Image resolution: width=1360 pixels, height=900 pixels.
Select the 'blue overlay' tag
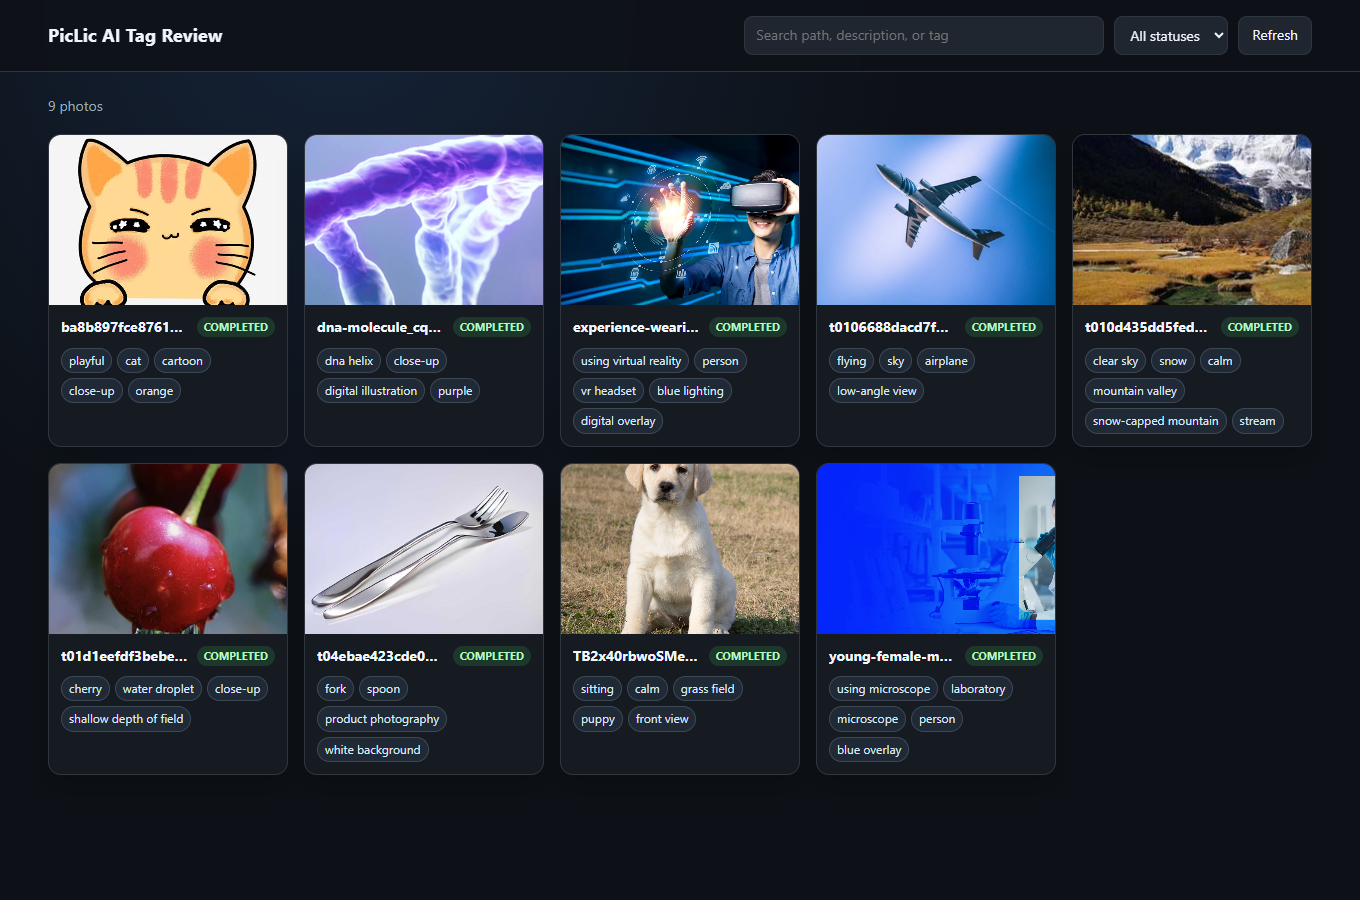click(x=869, y=750)
